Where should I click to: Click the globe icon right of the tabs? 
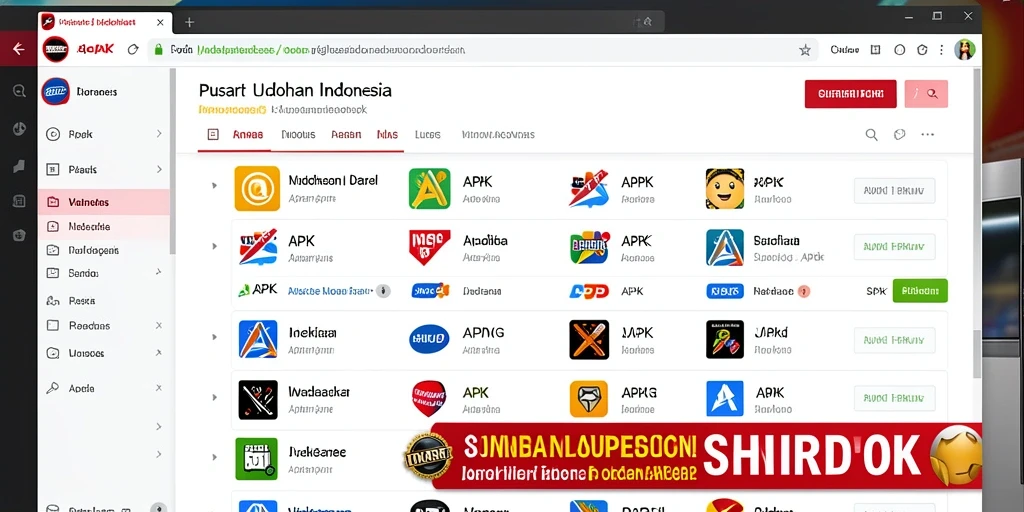tap(899, 135)
